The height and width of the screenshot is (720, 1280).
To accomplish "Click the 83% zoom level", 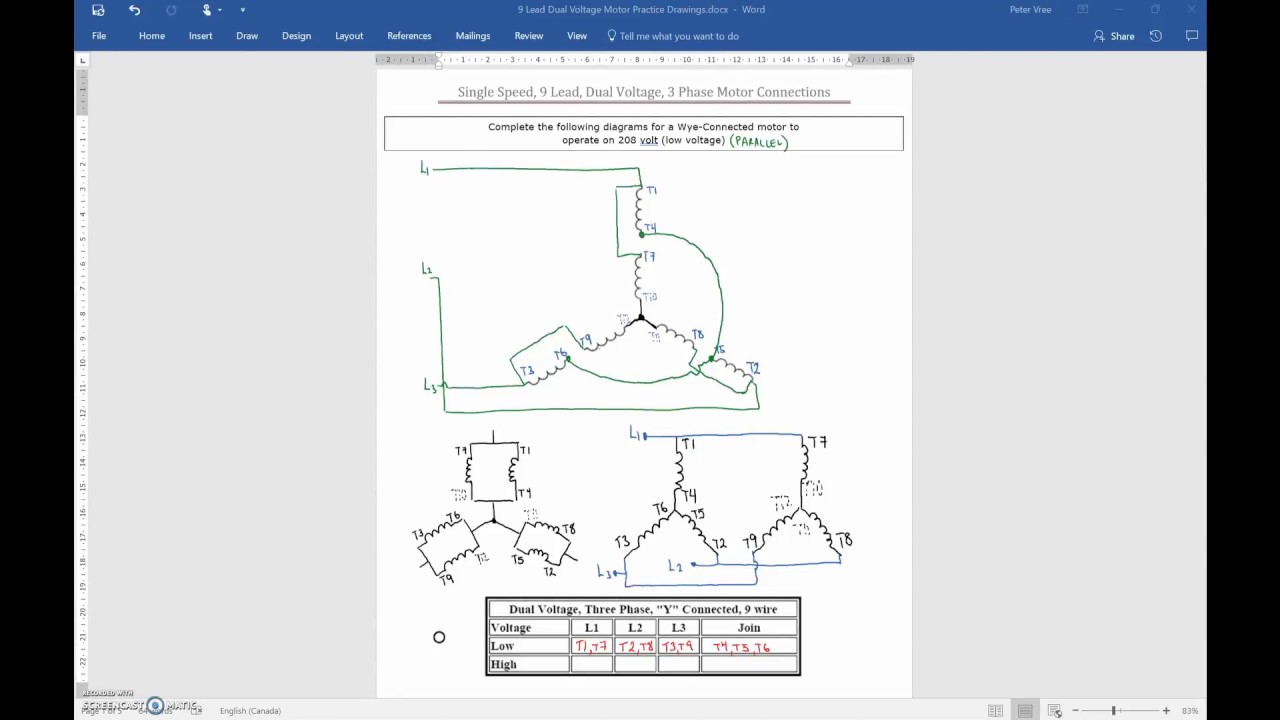I will [x=1190, y=711].
